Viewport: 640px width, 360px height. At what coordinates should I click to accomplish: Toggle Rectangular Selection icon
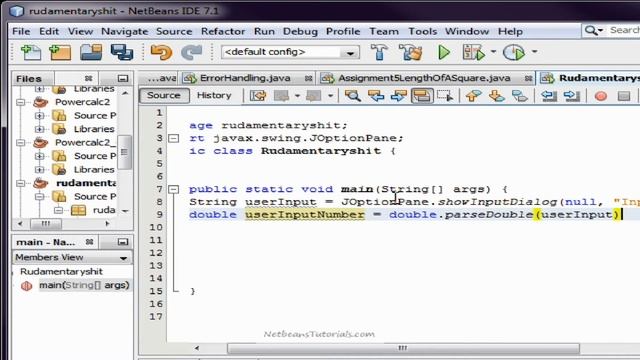tap(445, 96)
